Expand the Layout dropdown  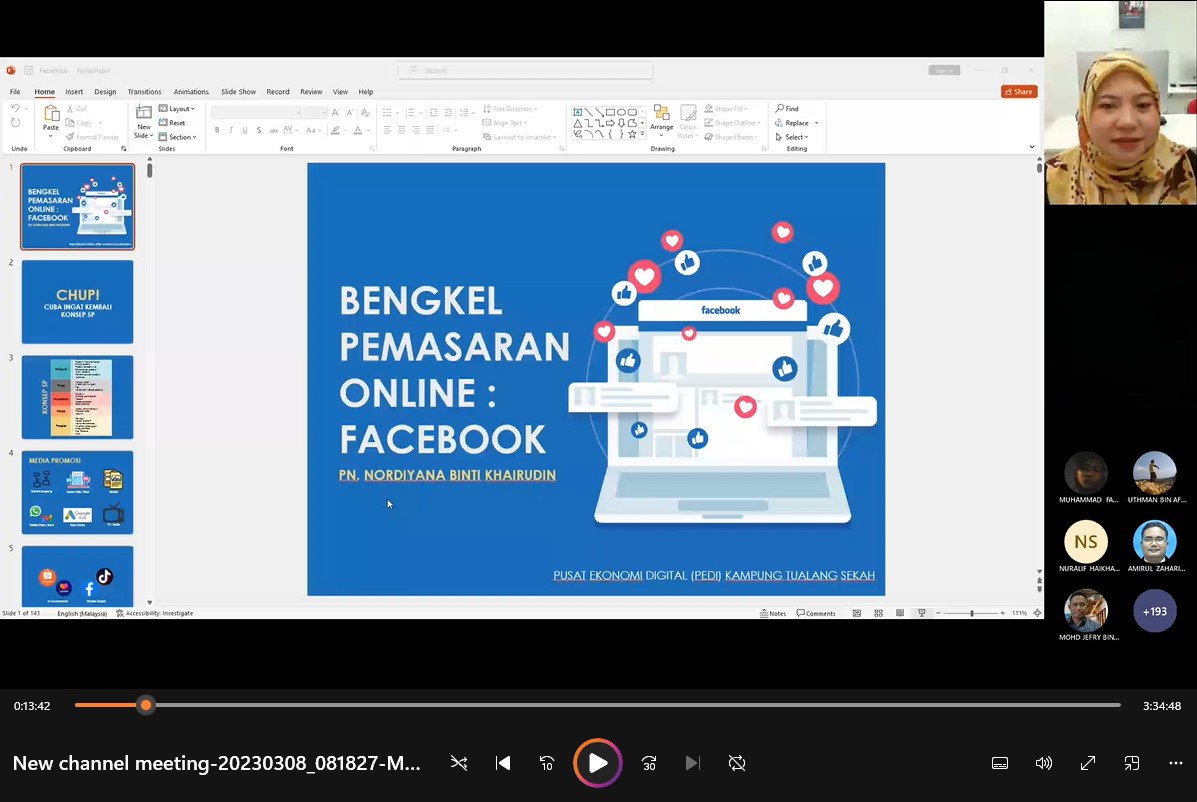point(177,109)
